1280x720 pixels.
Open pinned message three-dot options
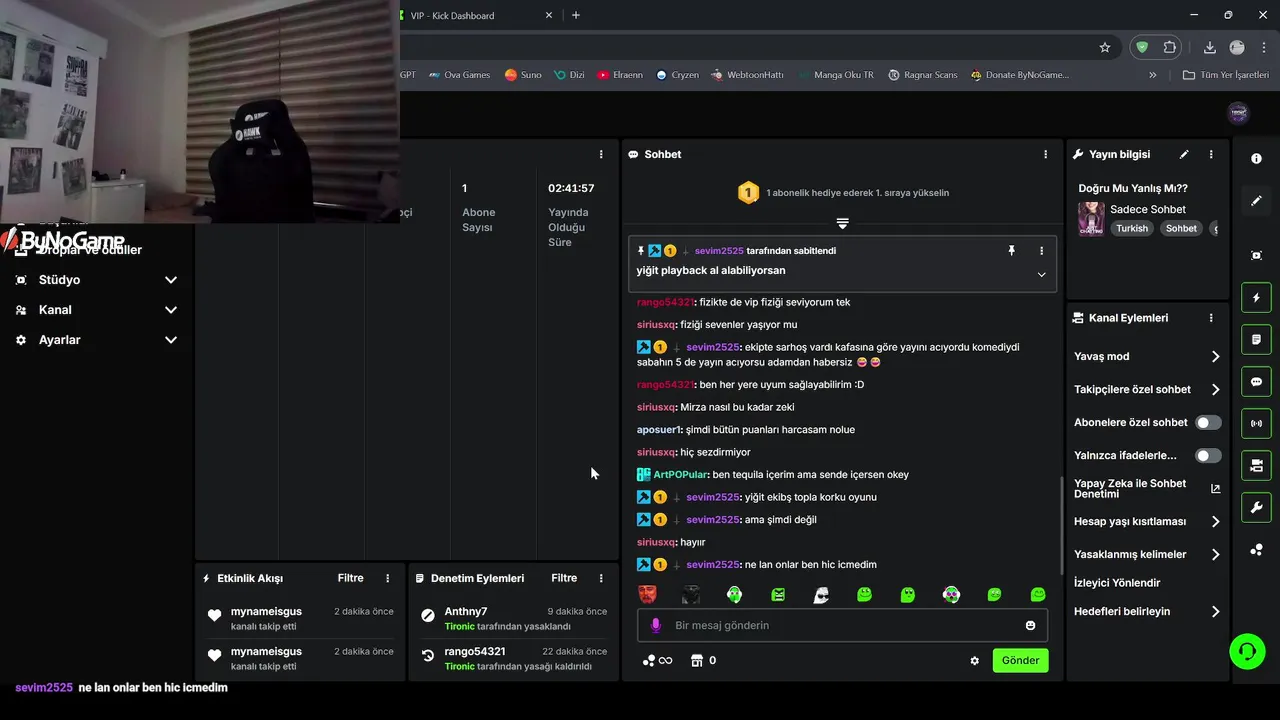1041,251
